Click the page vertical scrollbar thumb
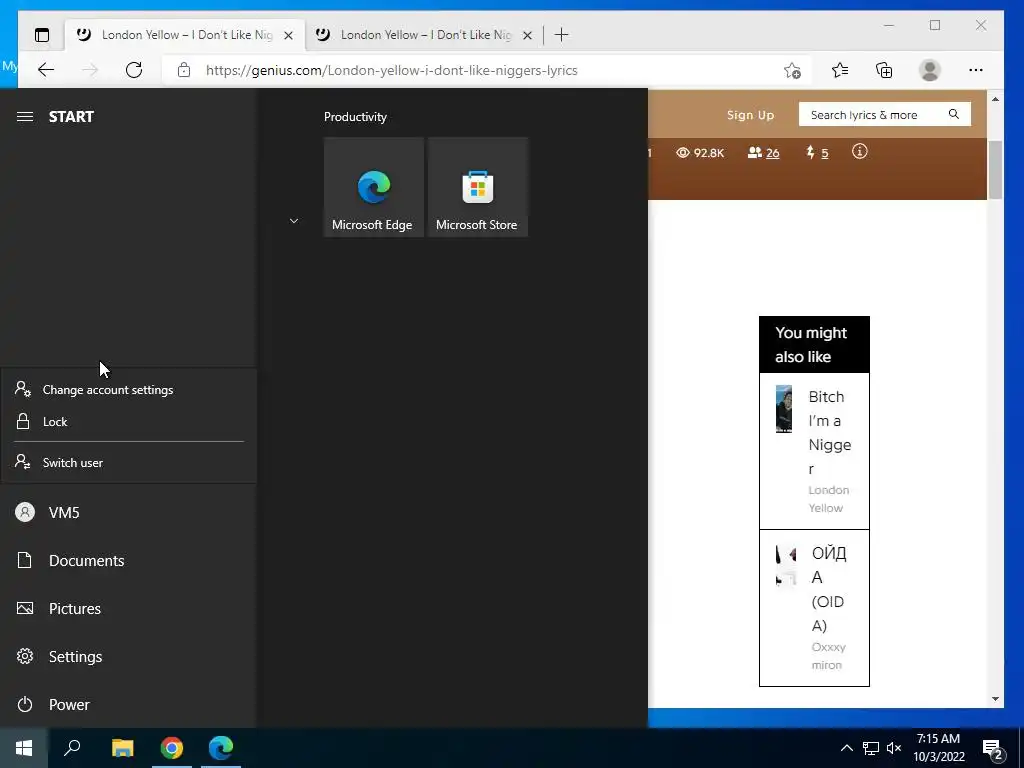Viewport: 1024px width, 768px height. tap(995, 170)
